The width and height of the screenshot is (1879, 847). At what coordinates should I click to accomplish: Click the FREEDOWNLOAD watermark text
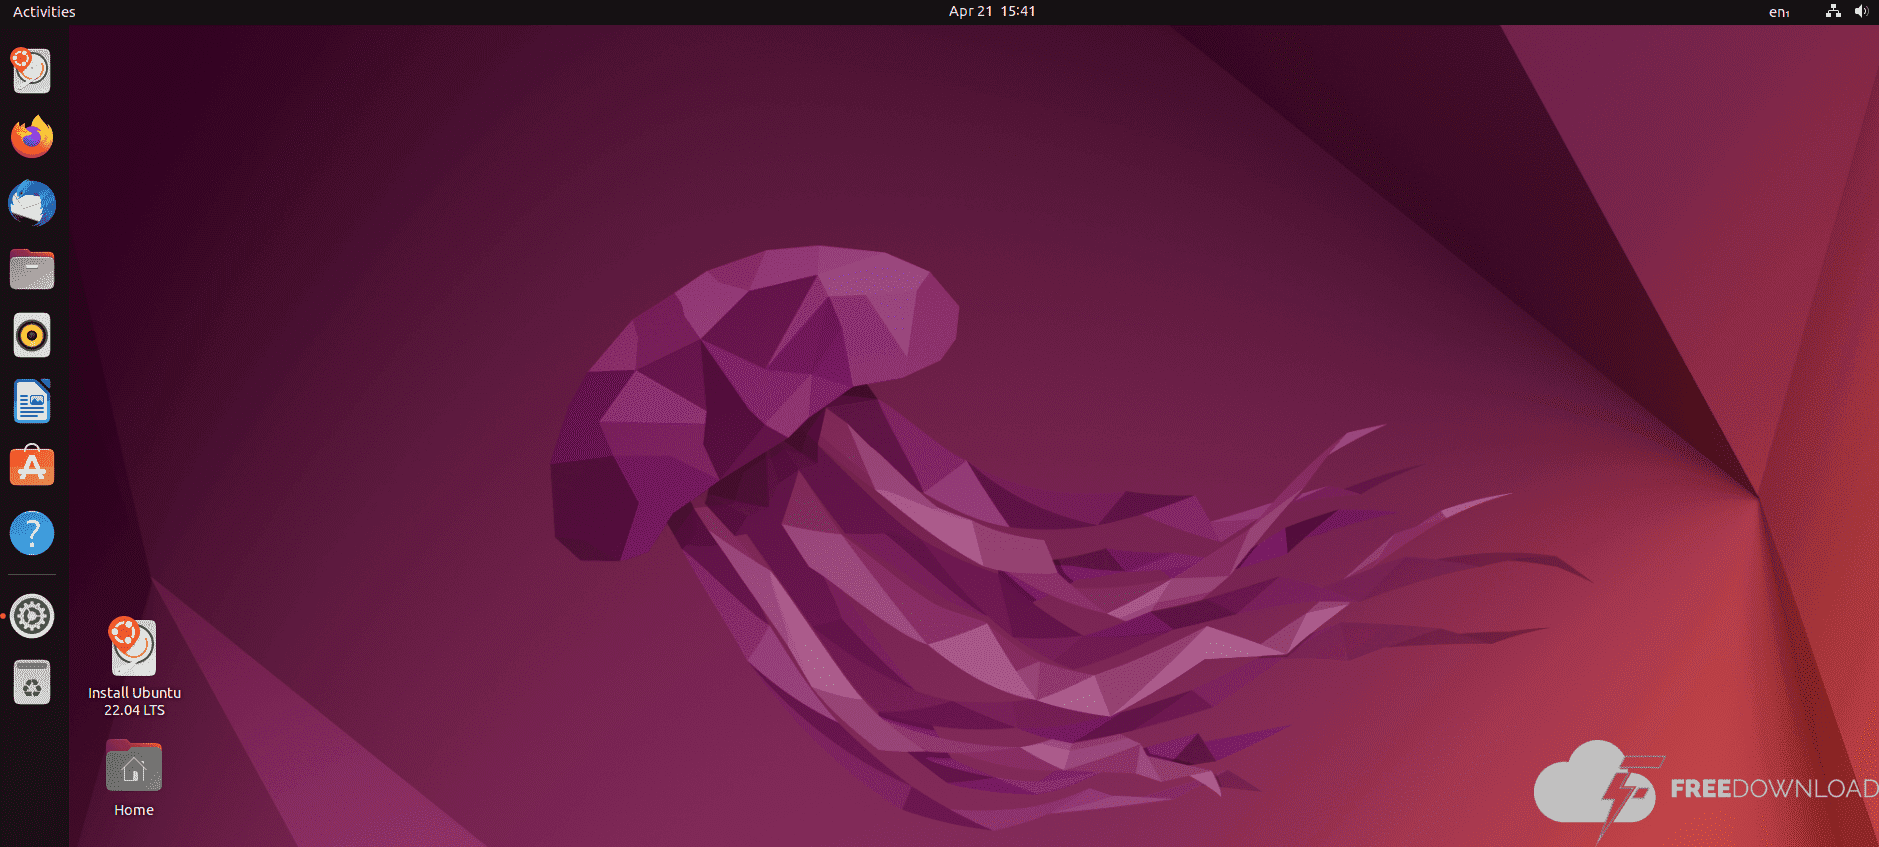(1773, 789)
